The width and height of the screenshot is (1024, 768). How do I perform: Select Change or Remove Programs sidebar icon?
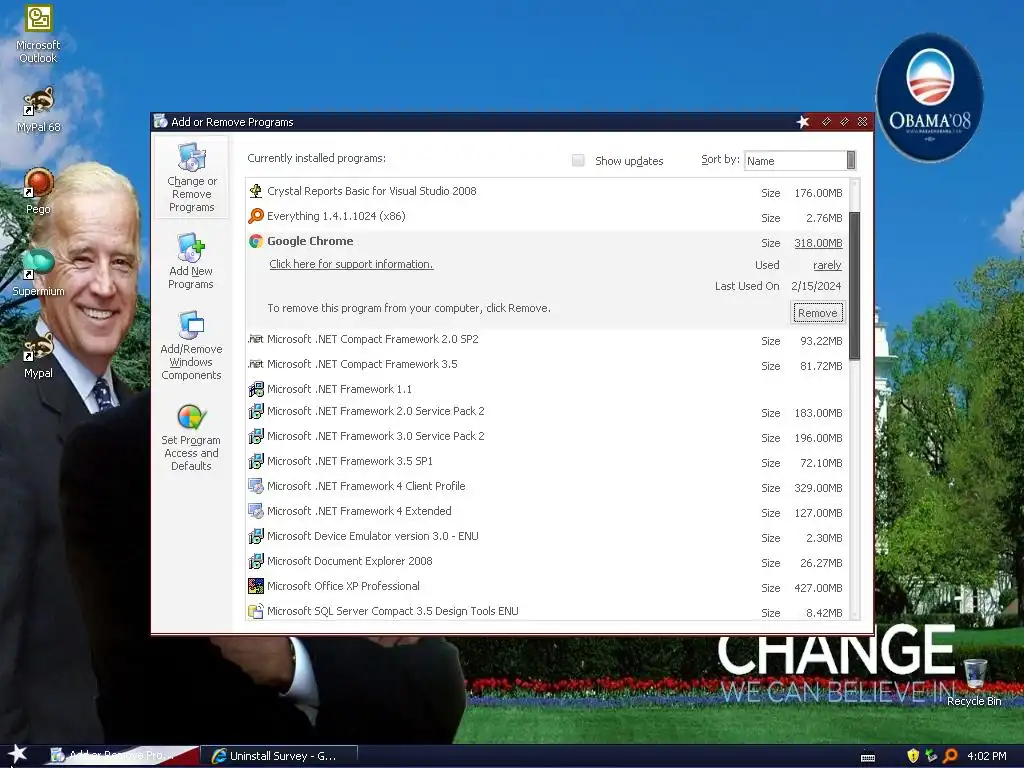click(191, 178)
